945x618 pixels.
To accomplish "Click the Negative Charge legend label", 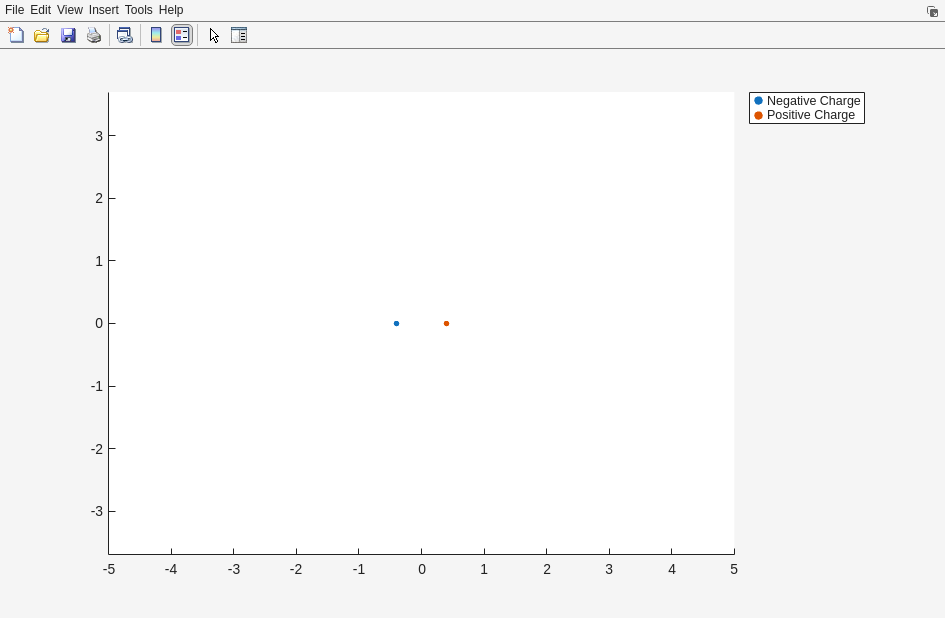I will point(813,101).
